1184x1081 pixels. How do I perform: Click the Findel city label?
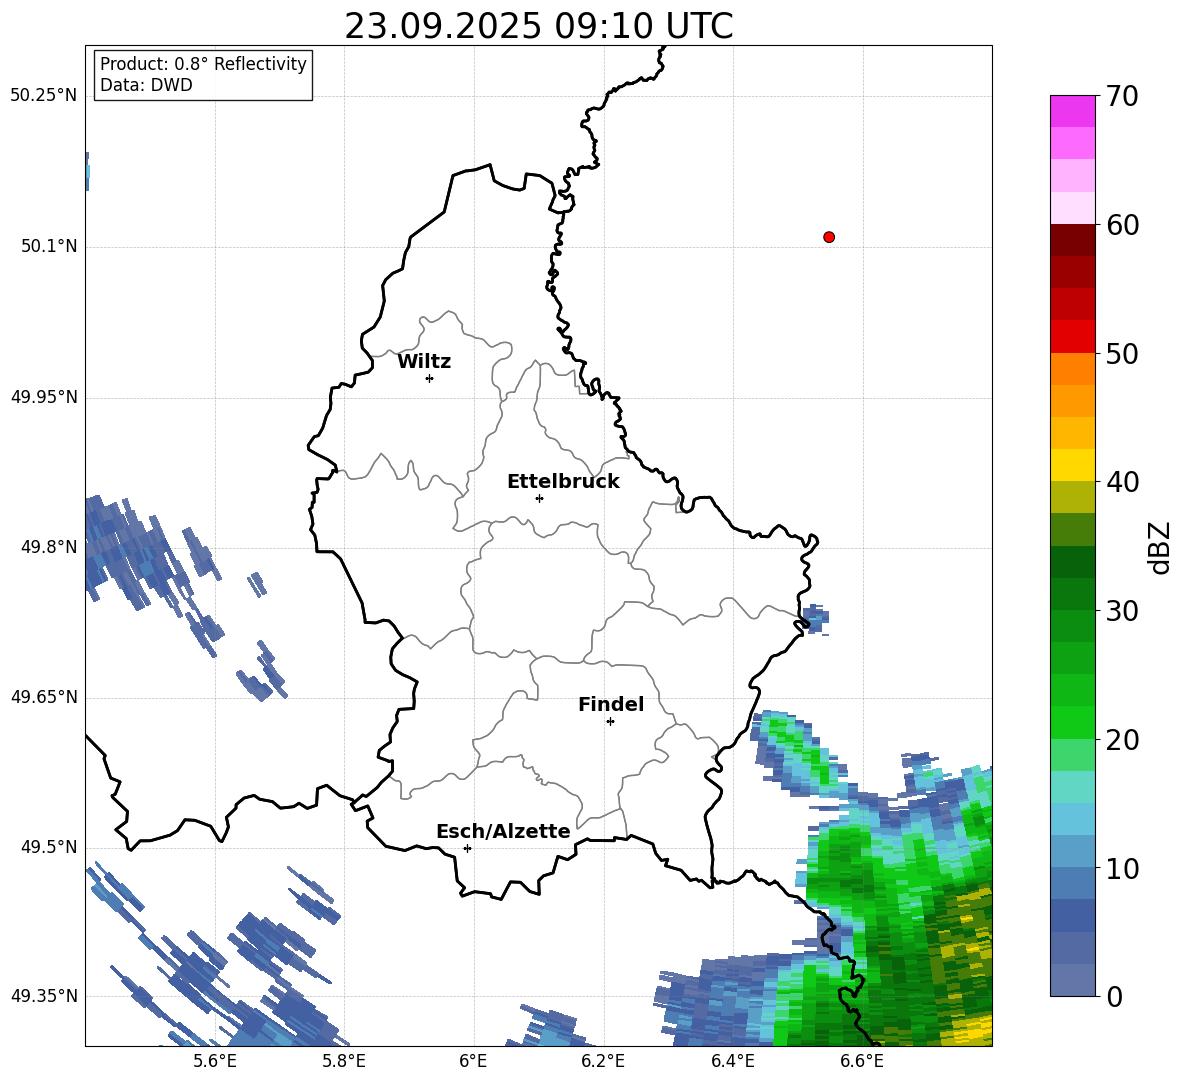pos(611,704)
